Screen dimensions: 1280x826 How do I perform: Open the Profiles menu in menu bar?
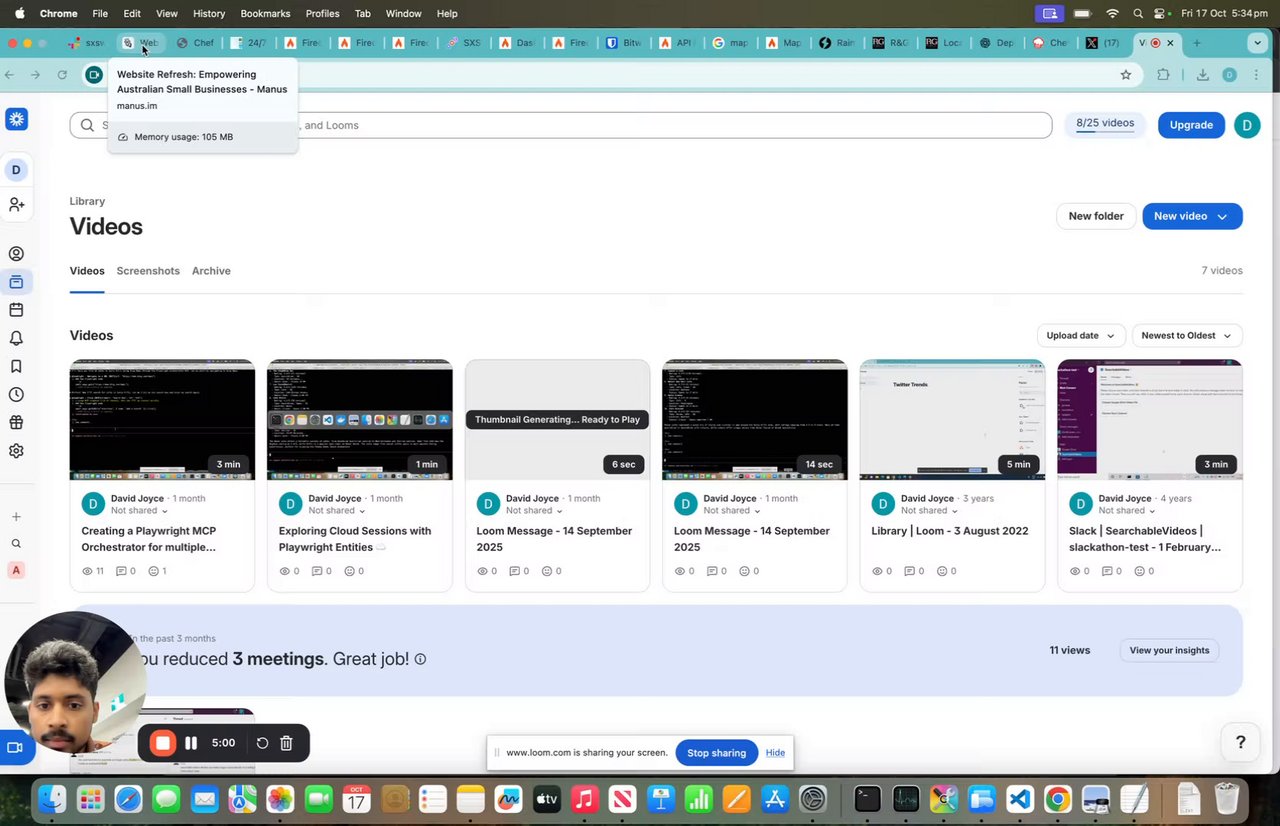(322, 13)
